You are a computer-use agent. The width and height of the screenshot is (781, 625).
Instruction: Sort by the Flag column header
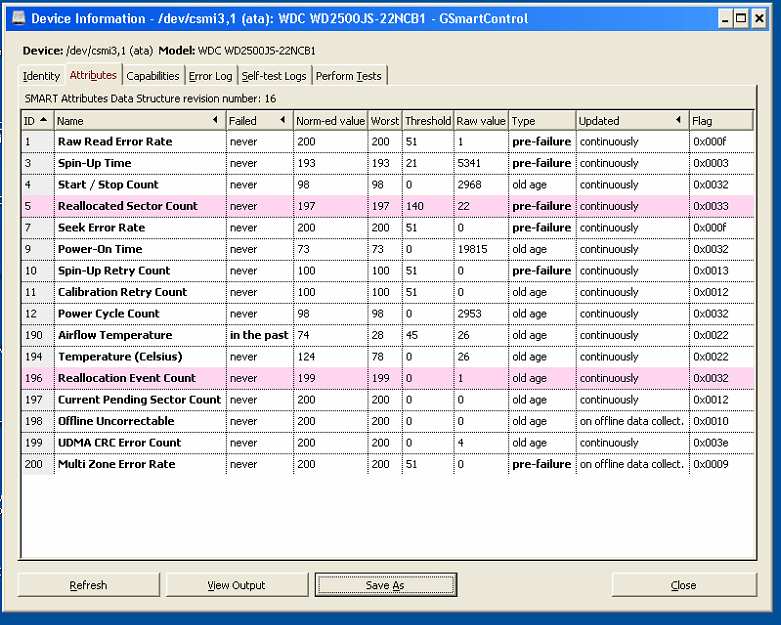coord(721,121)
